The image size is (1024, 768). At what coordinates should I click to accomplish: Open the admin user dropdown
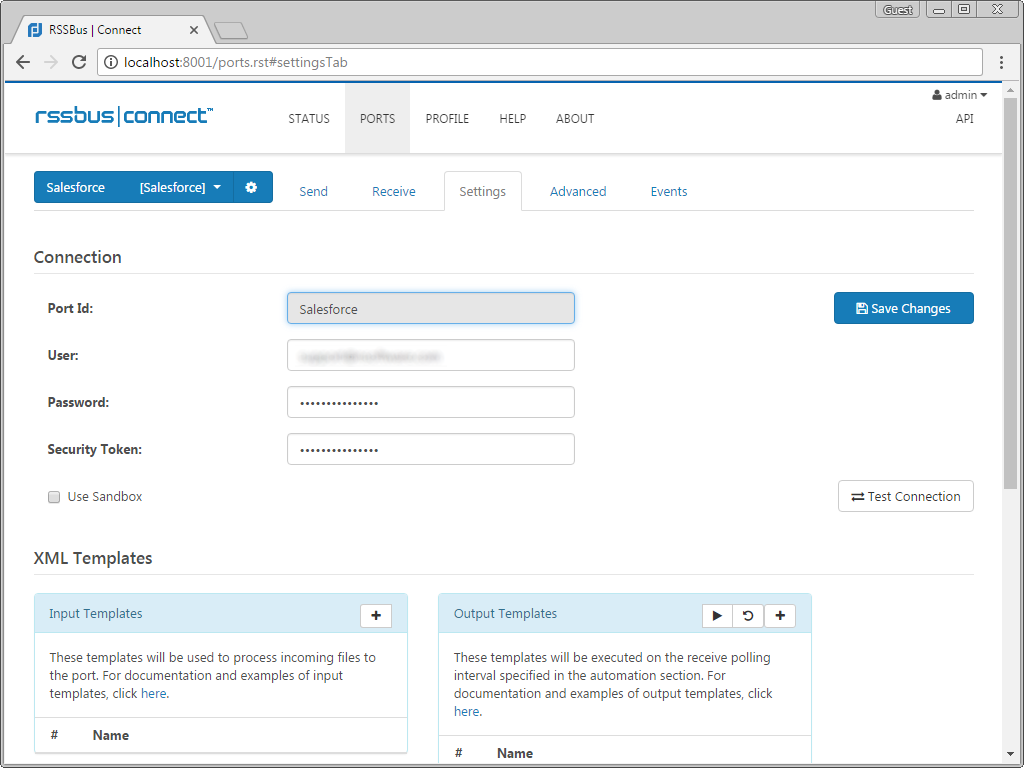959,95
